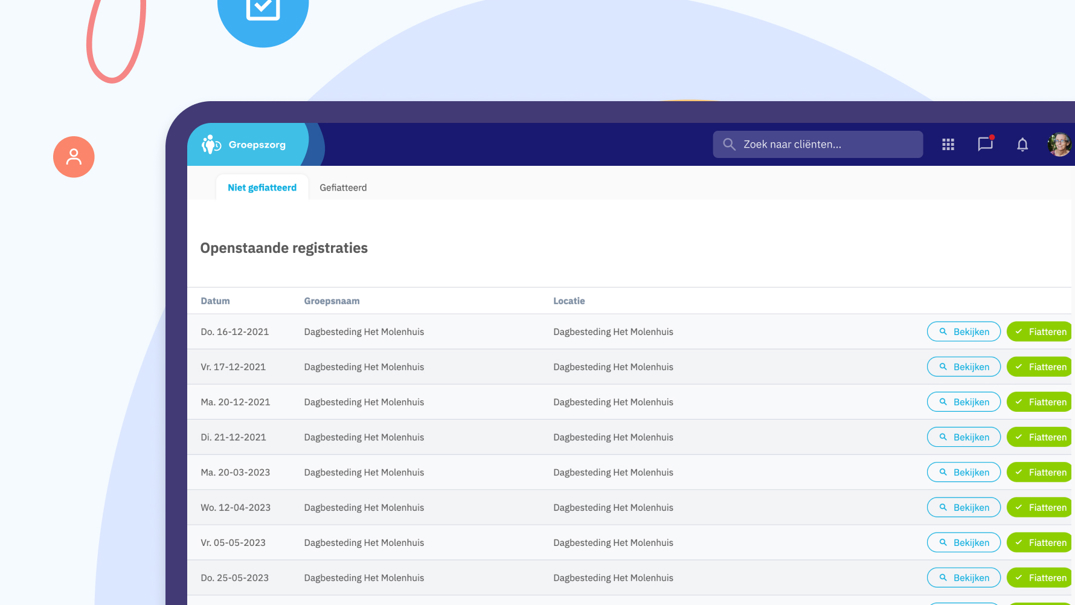
Task: Switch to the Niet gefiatteerd tab
Action: [262, 187]
